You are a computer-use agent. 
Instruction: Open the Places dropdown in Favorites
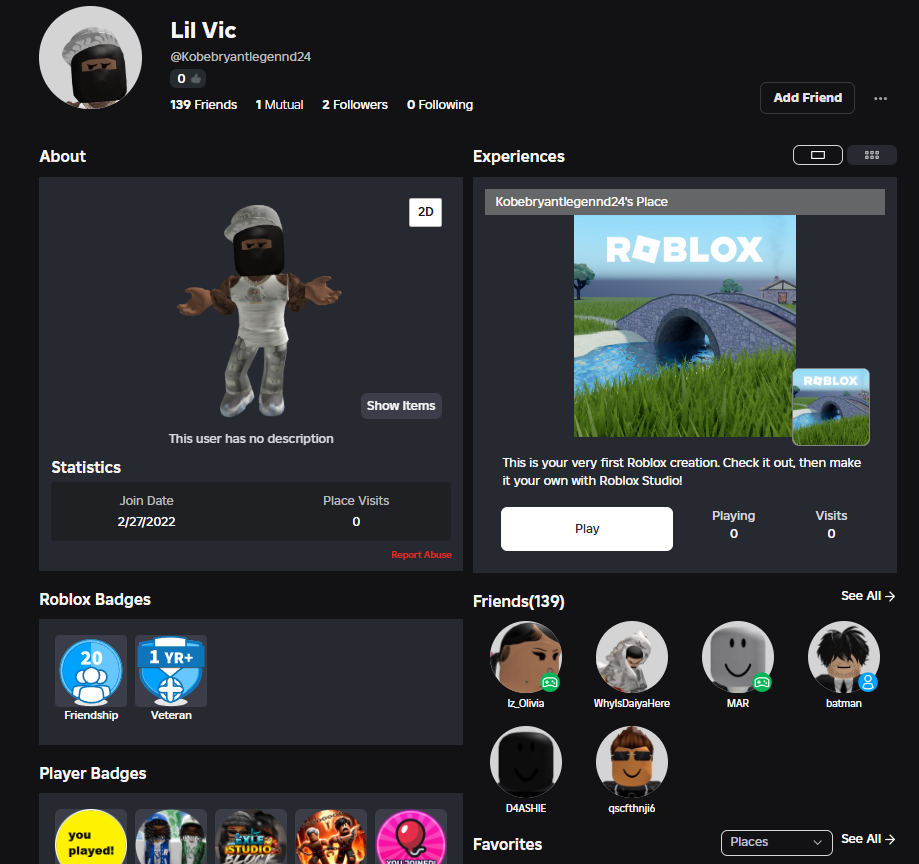777,842
